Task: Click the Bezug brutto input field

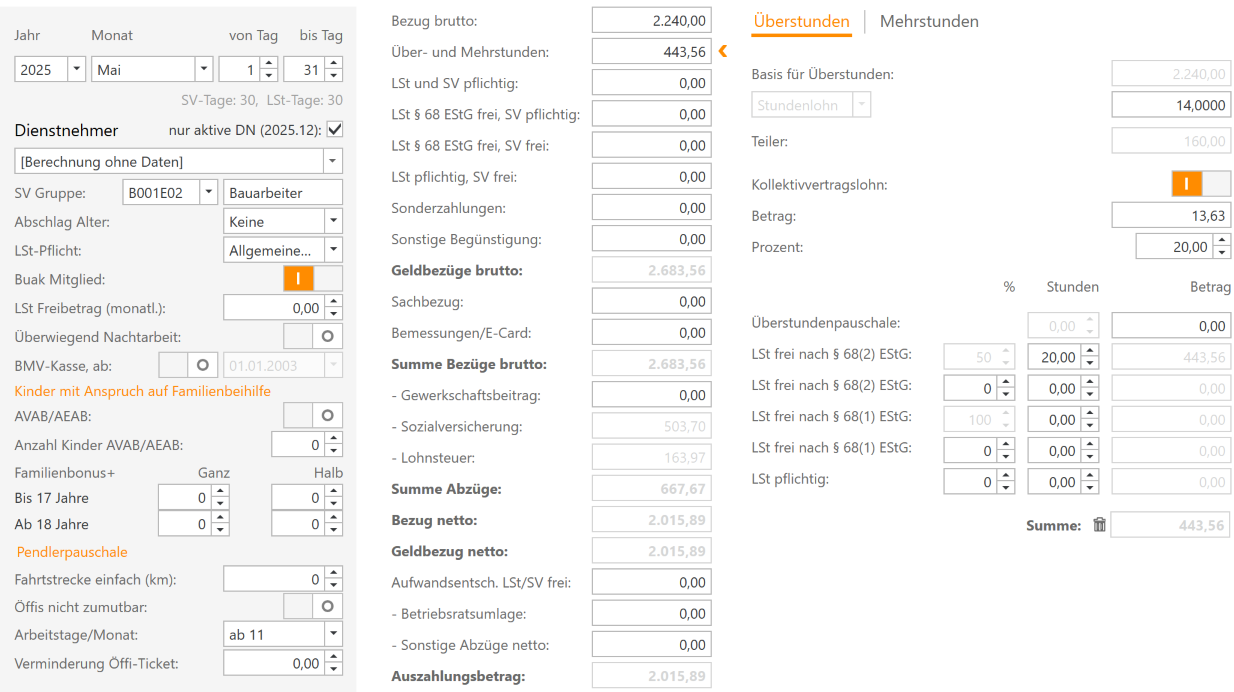Action: click(x=651, y=20)
